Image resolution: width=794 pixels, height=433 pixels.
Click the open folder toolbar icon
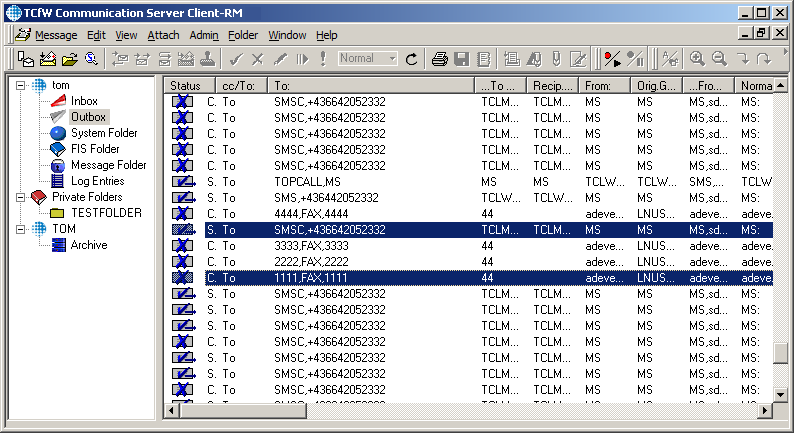pyautogui.click(x=69, y=59)
